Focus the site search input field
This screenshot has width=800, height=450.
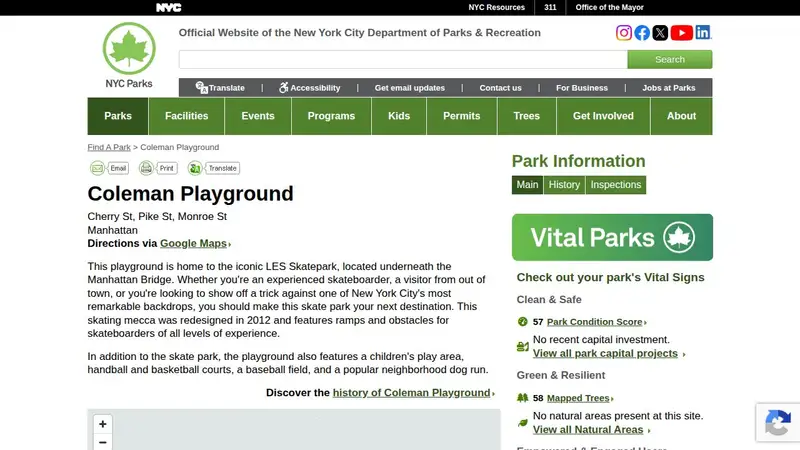(x=403, y=59)
